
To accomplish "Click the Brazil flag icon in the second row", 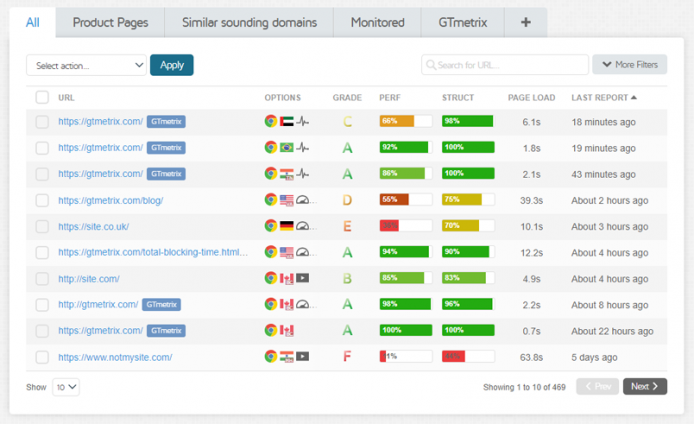I will tap(287, 148).
